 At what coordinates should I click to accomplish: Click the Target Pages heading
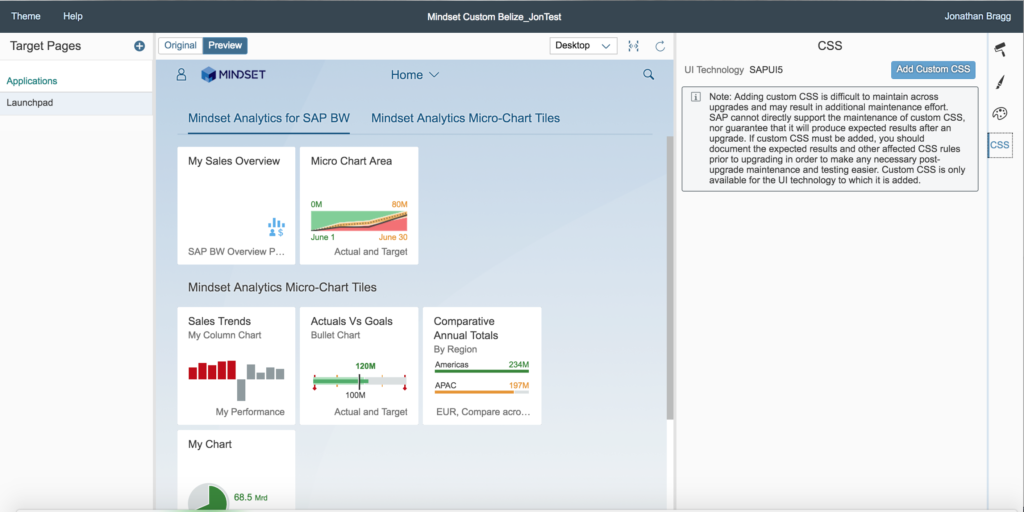pos(46,46)
